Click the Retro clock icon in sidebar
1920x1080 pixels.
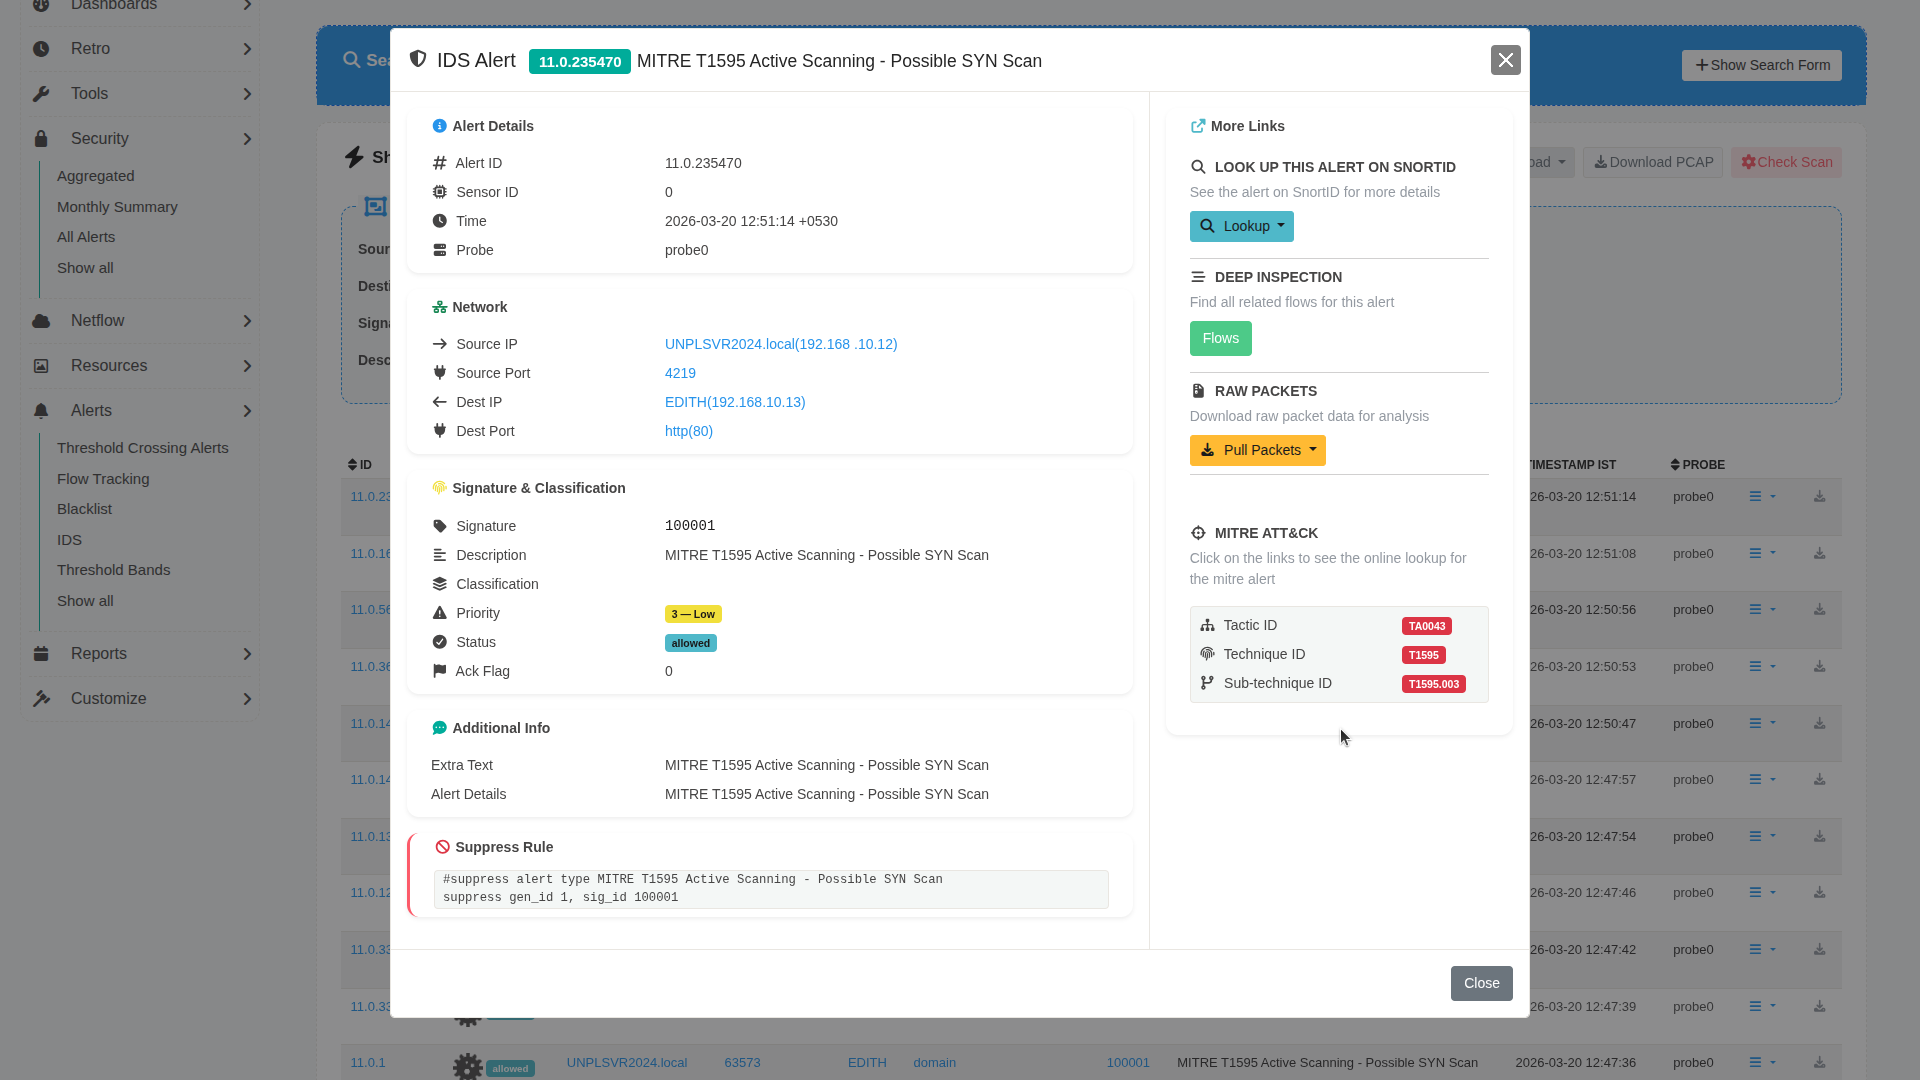point(41,49)
